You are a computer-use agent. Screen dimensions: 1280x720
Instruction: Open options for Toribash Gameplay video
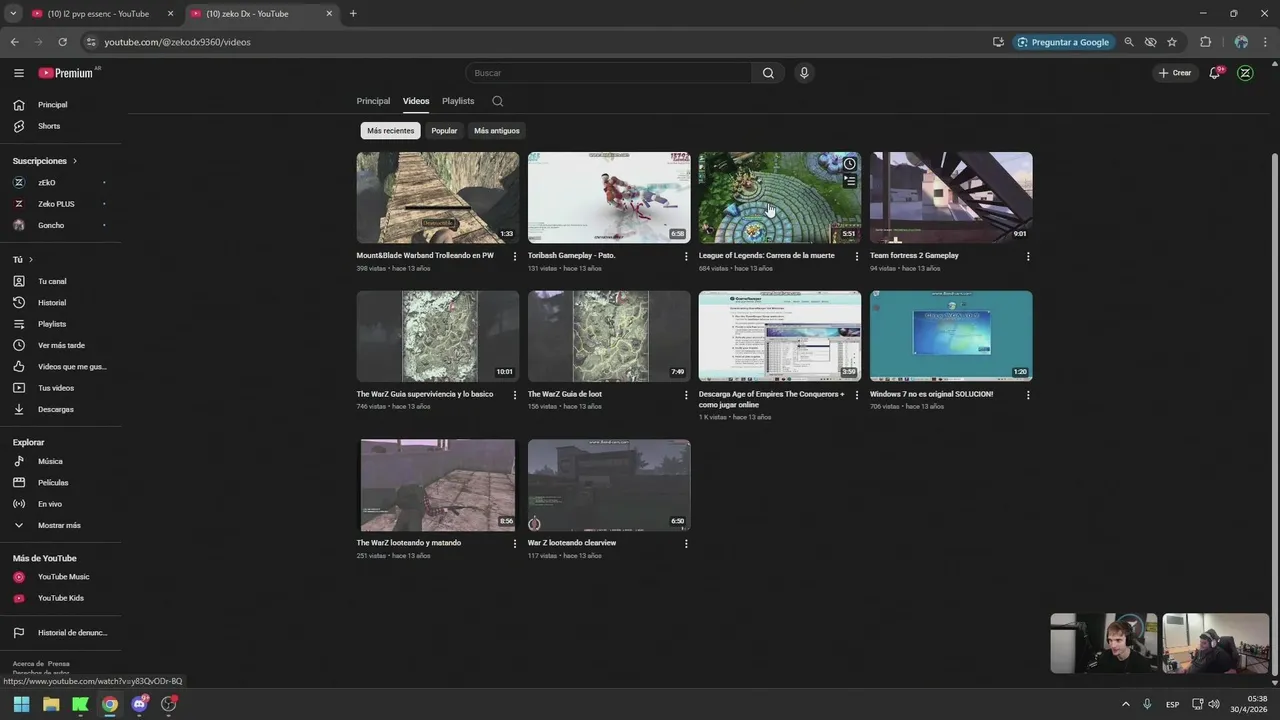686,256
